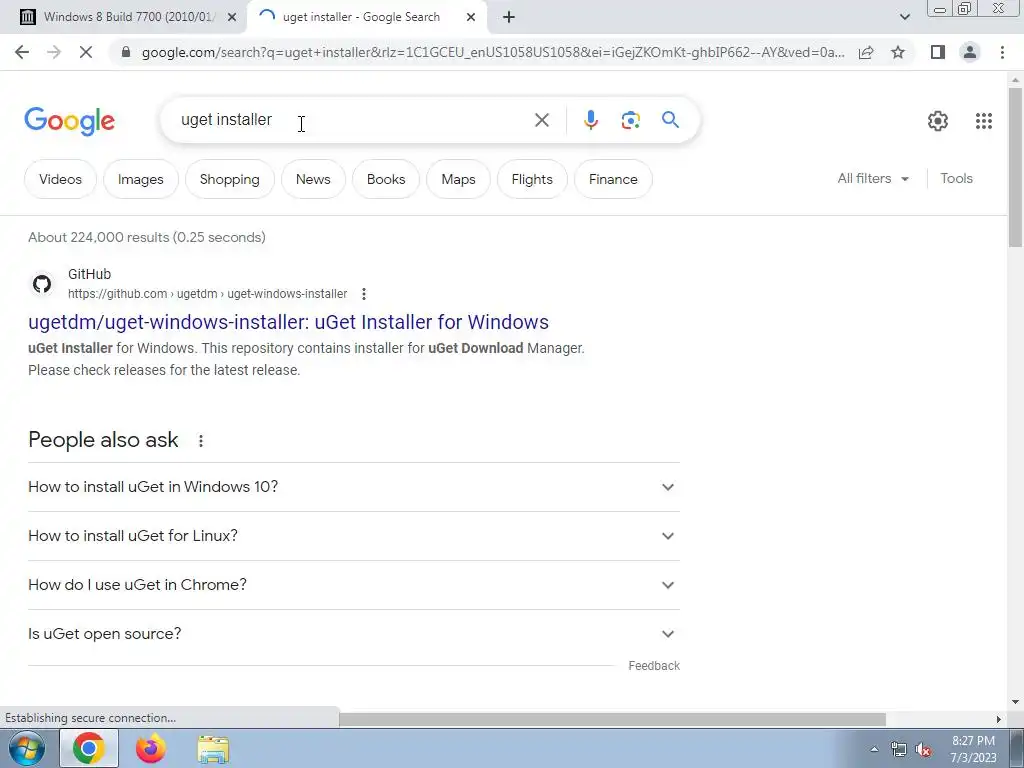The image size is (1024, 768).
Task: Search by voice microphone icon
Action: (x=590, y=120)
